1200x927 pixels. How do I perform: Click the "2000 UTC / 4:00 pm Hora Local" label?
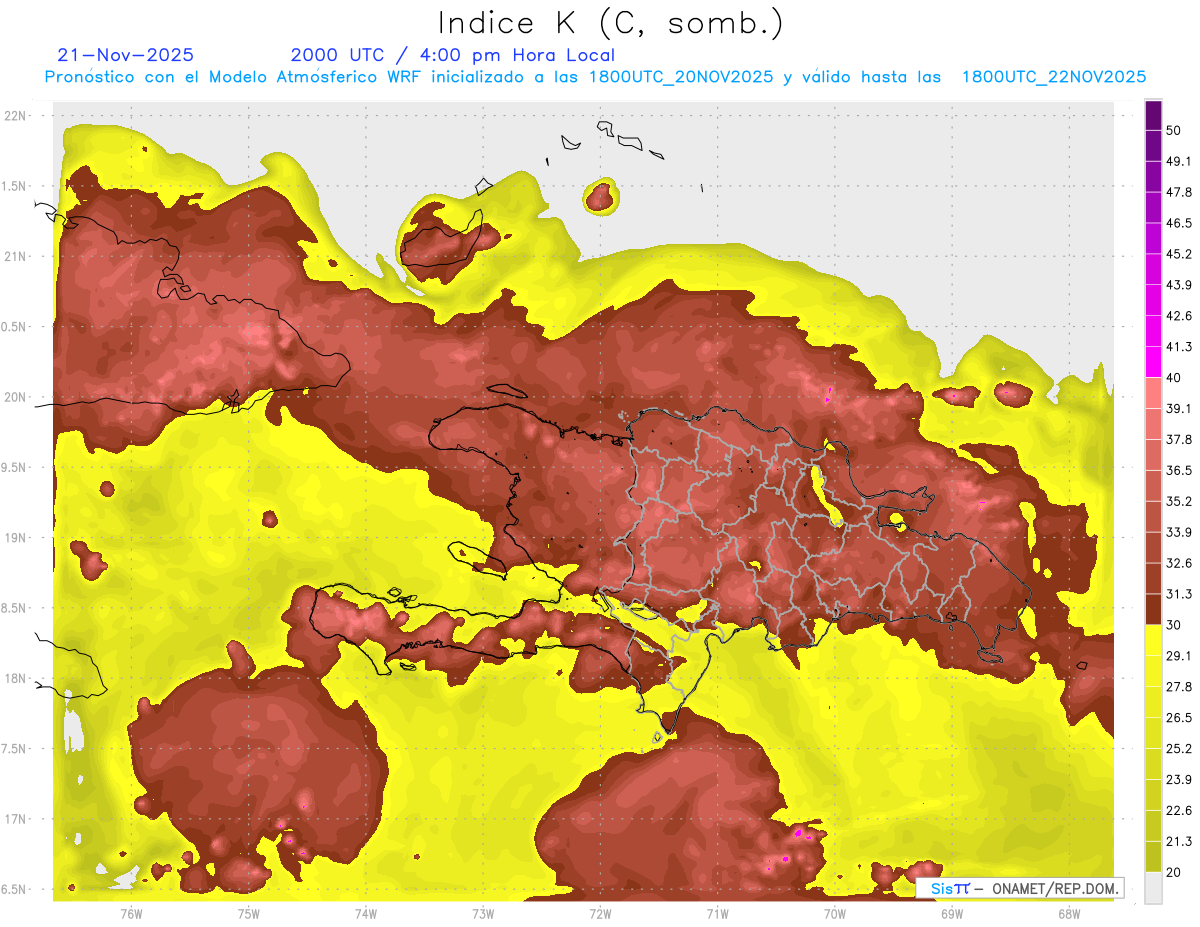[452, 55]
